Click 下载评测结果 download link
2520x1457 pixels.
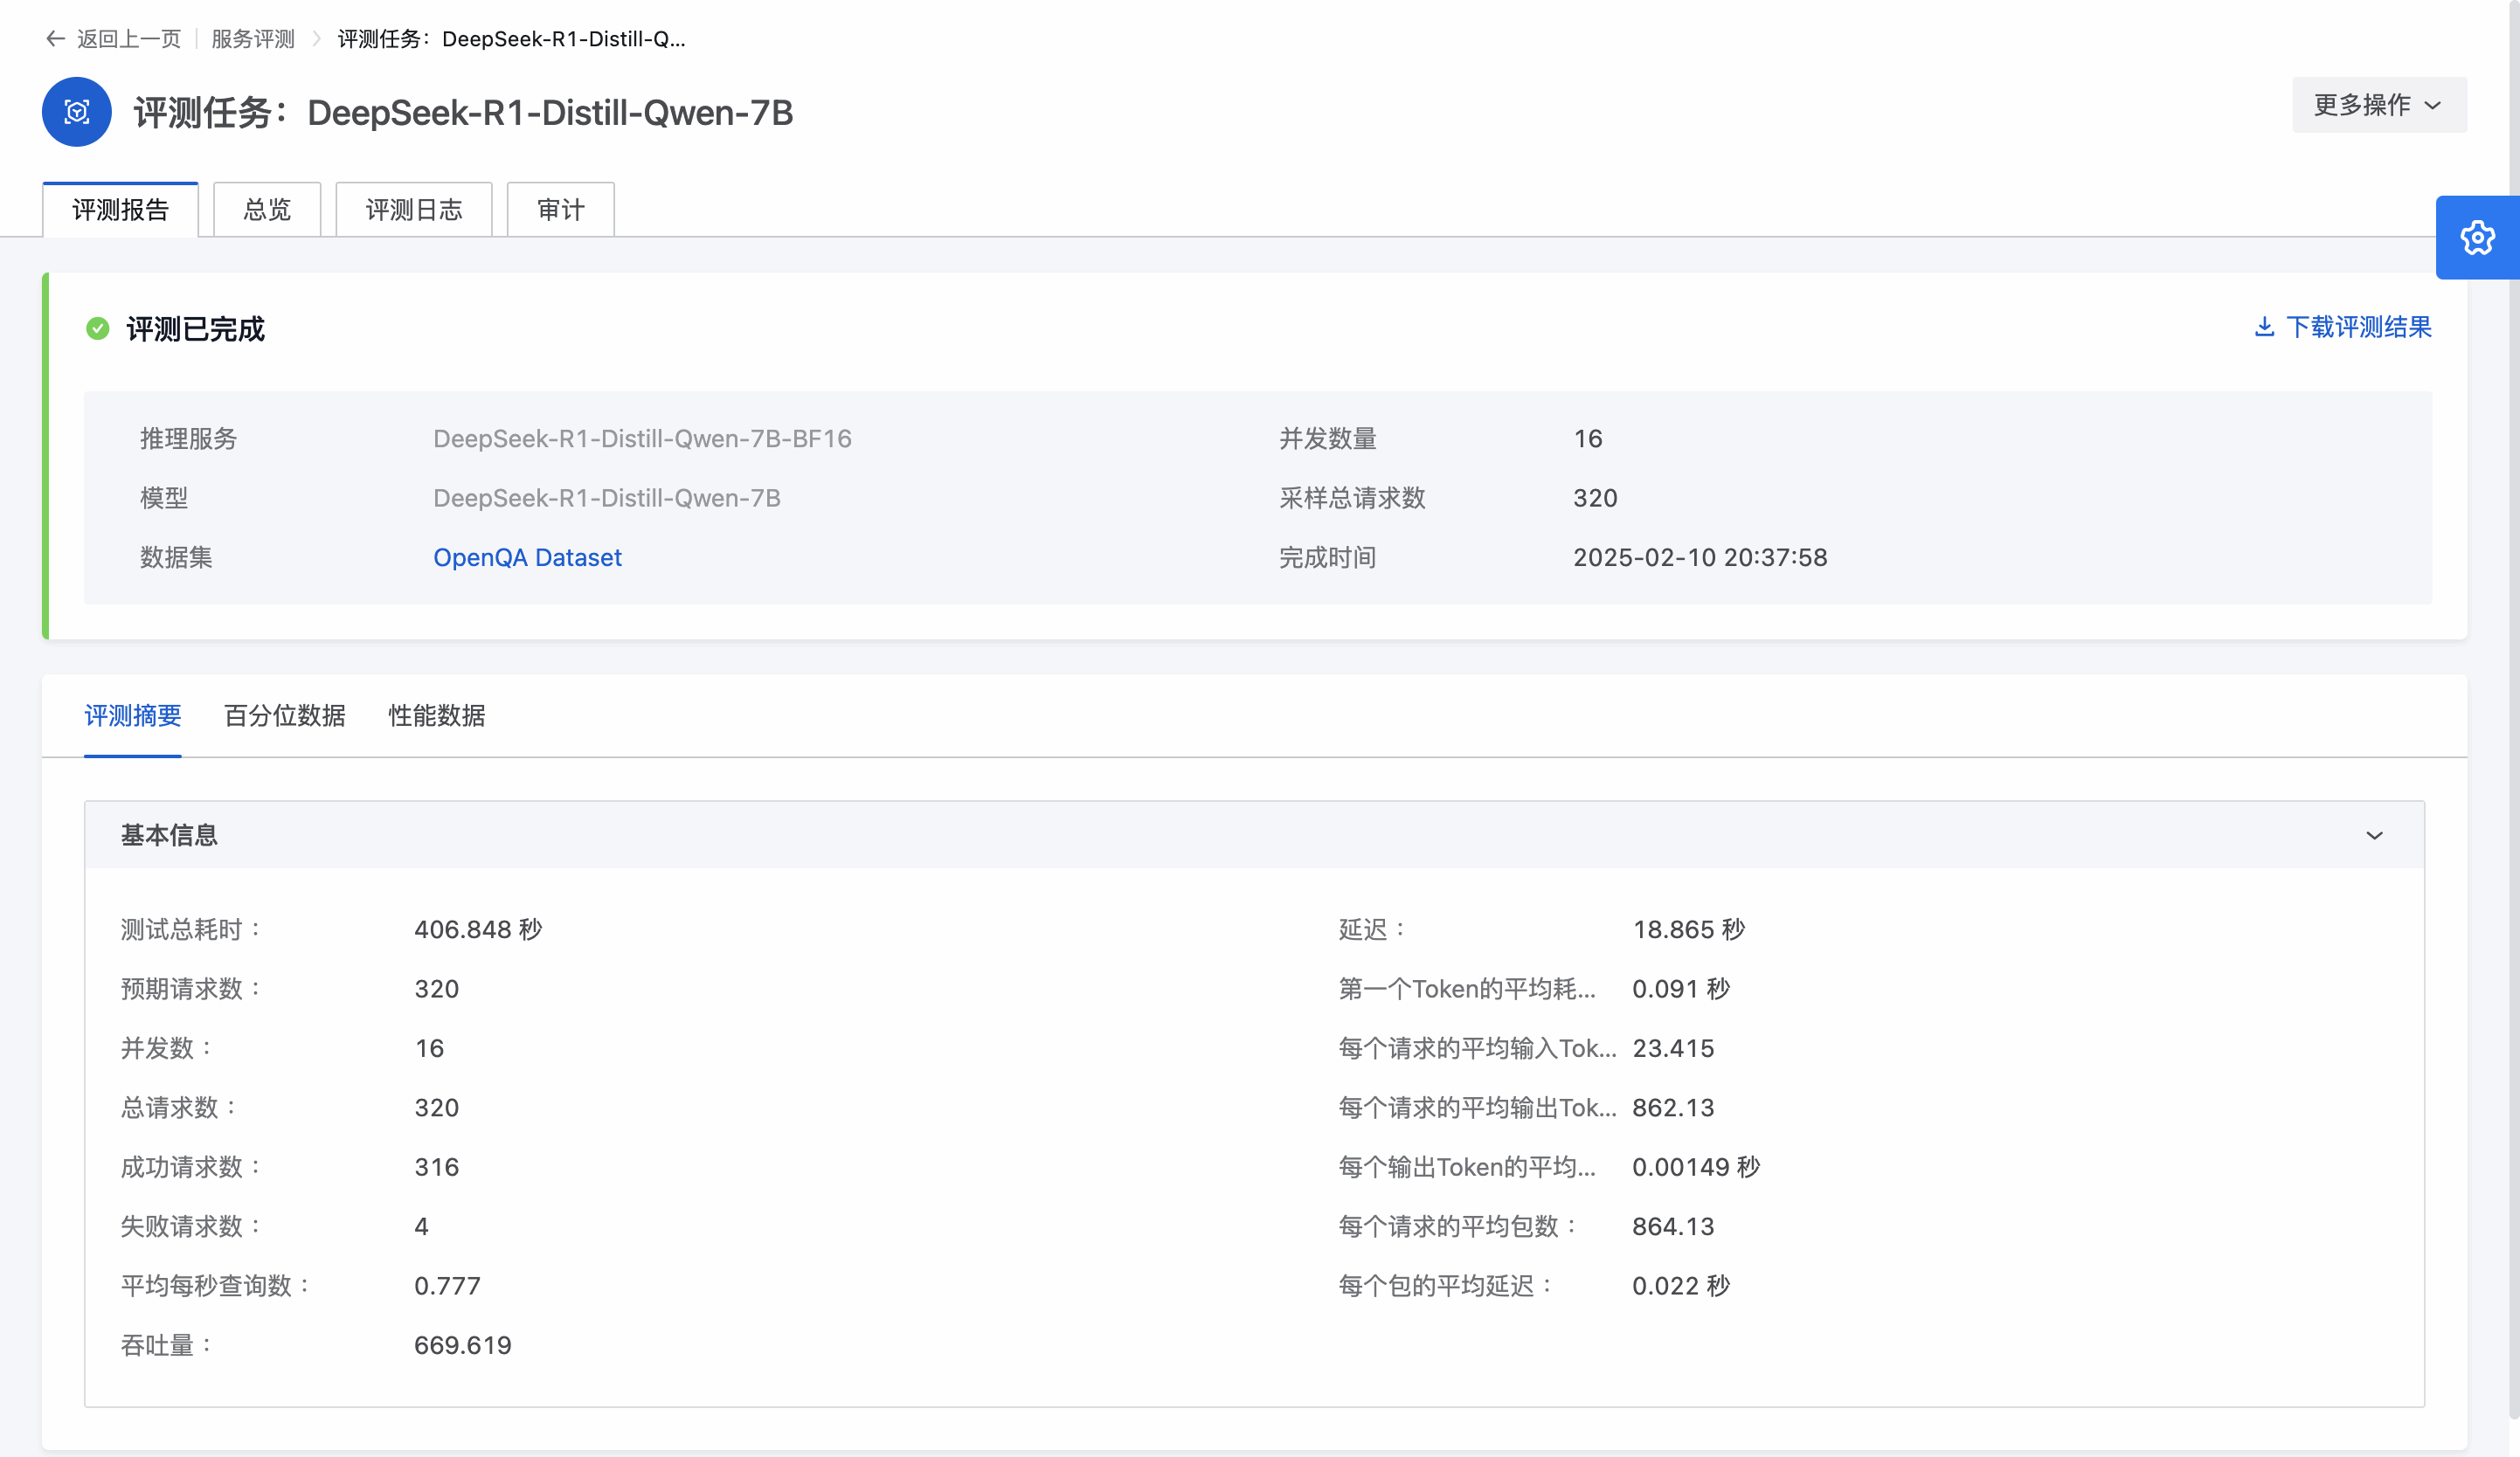click(x=2358, y=327)
